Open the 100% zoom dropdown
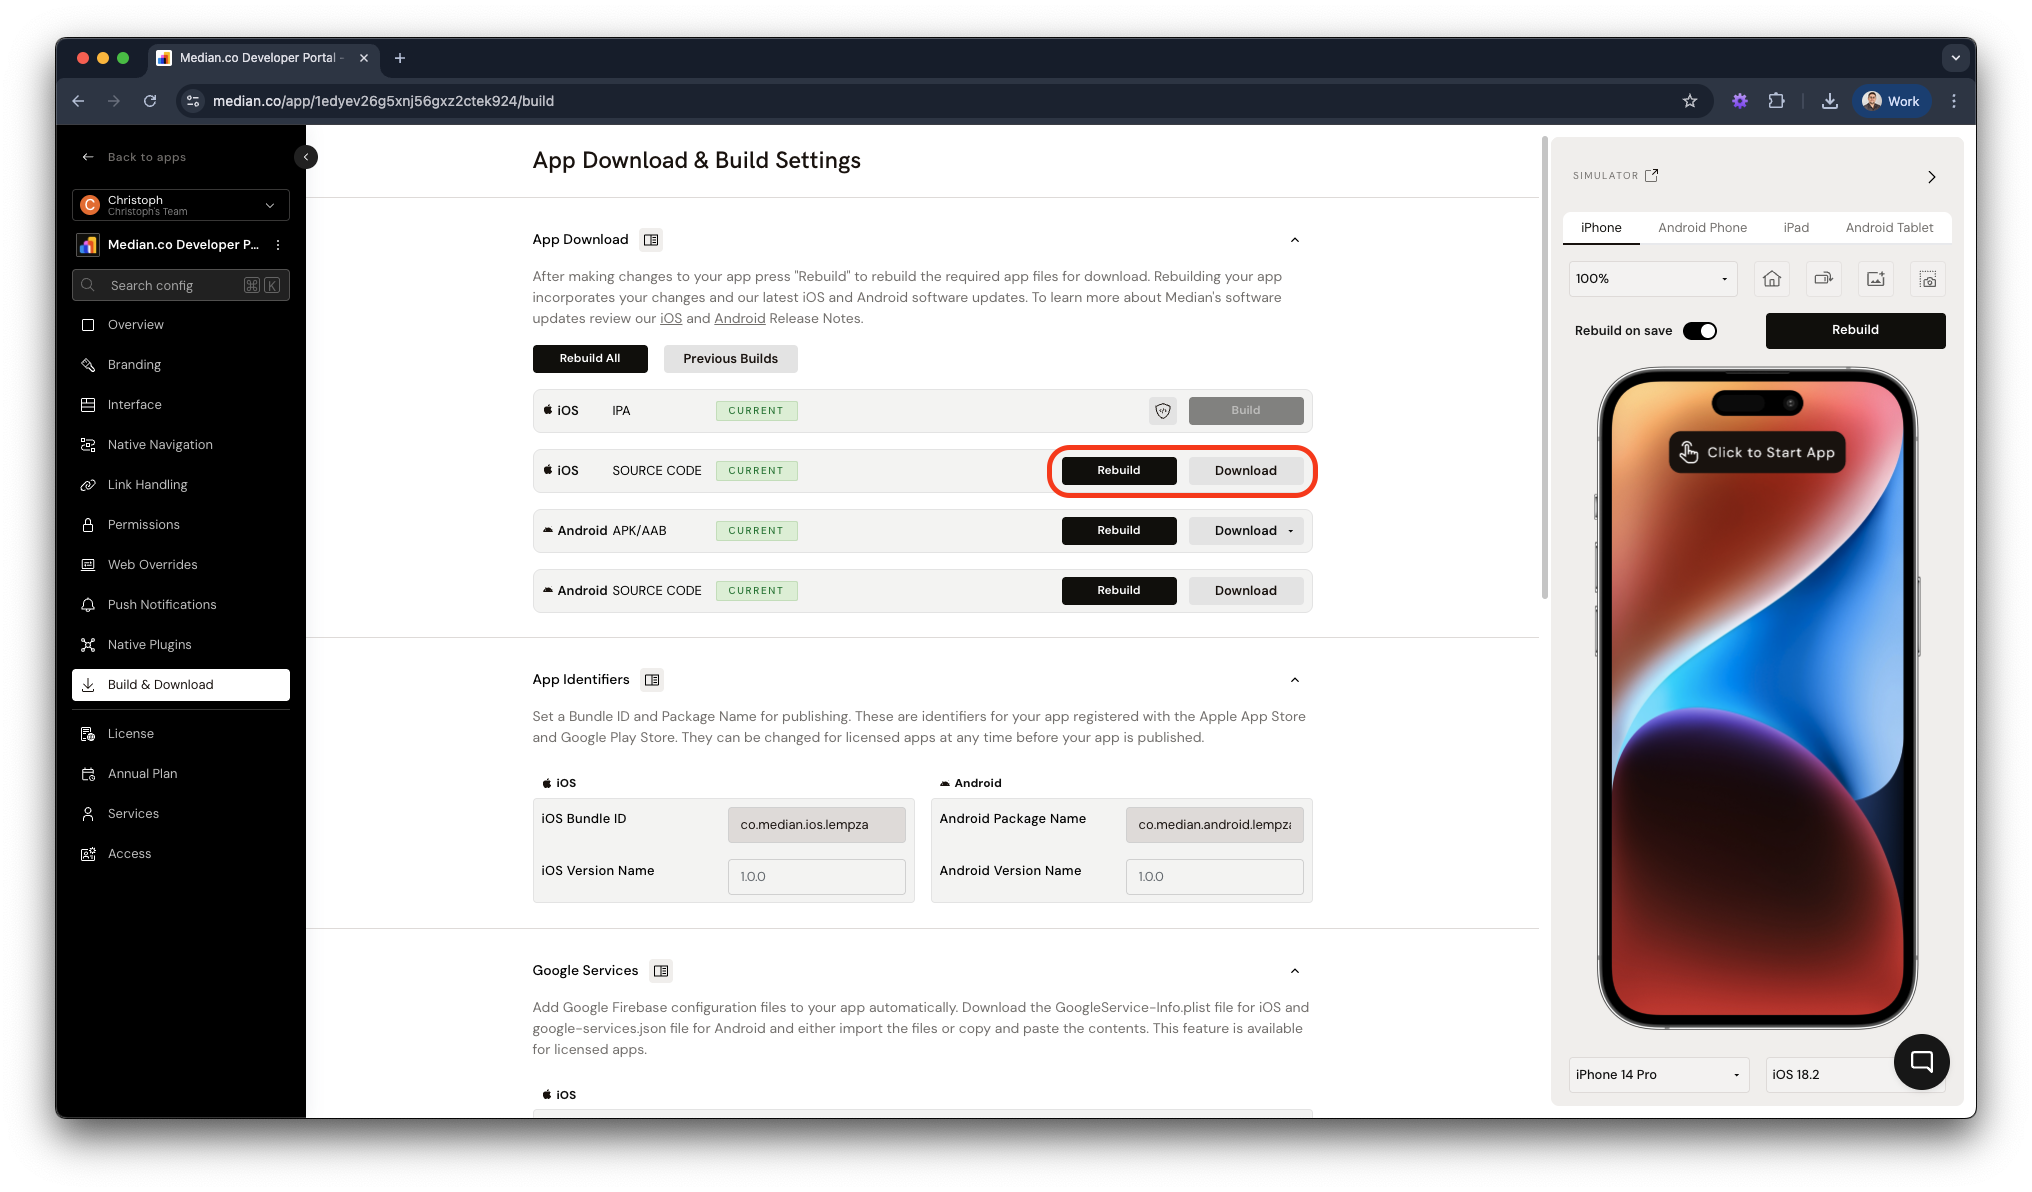 coord(1653,279)
